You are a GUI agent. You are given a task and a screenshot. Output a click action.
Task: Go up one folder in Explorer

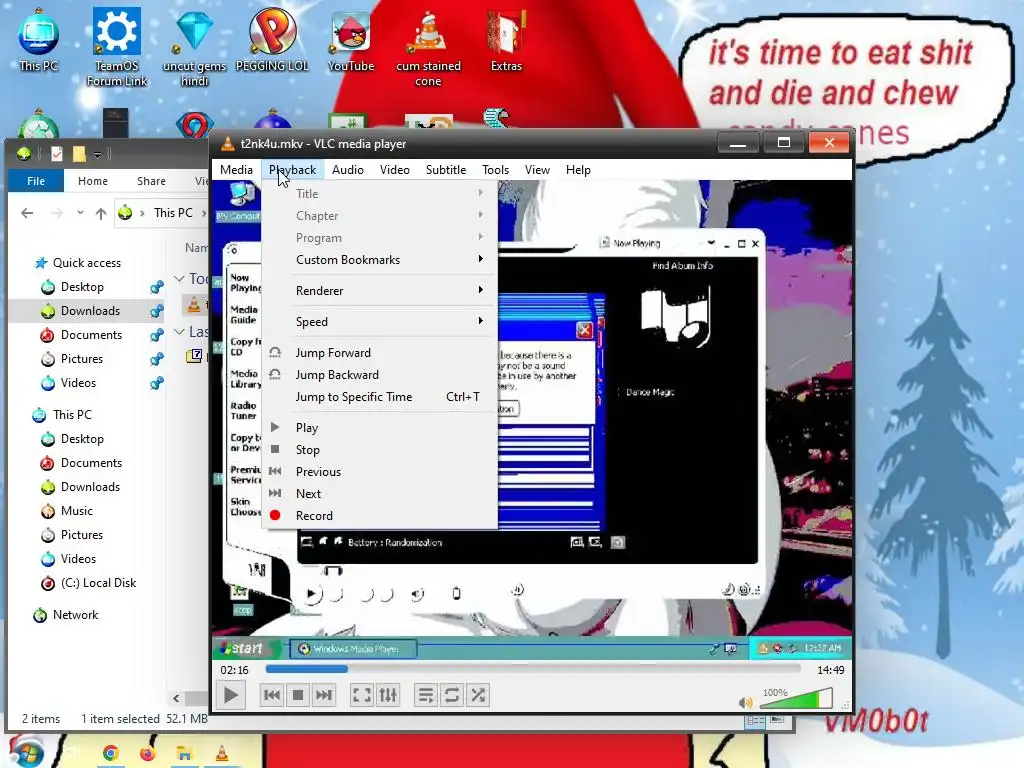101,213
